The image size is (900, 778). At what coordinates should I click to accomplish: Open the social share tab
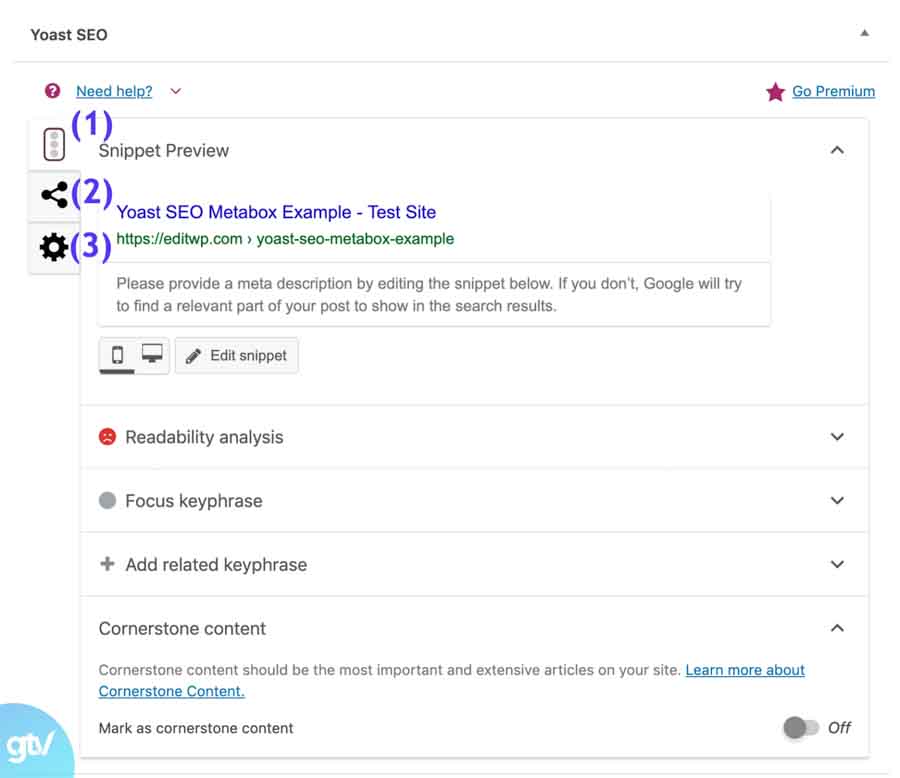54,195
